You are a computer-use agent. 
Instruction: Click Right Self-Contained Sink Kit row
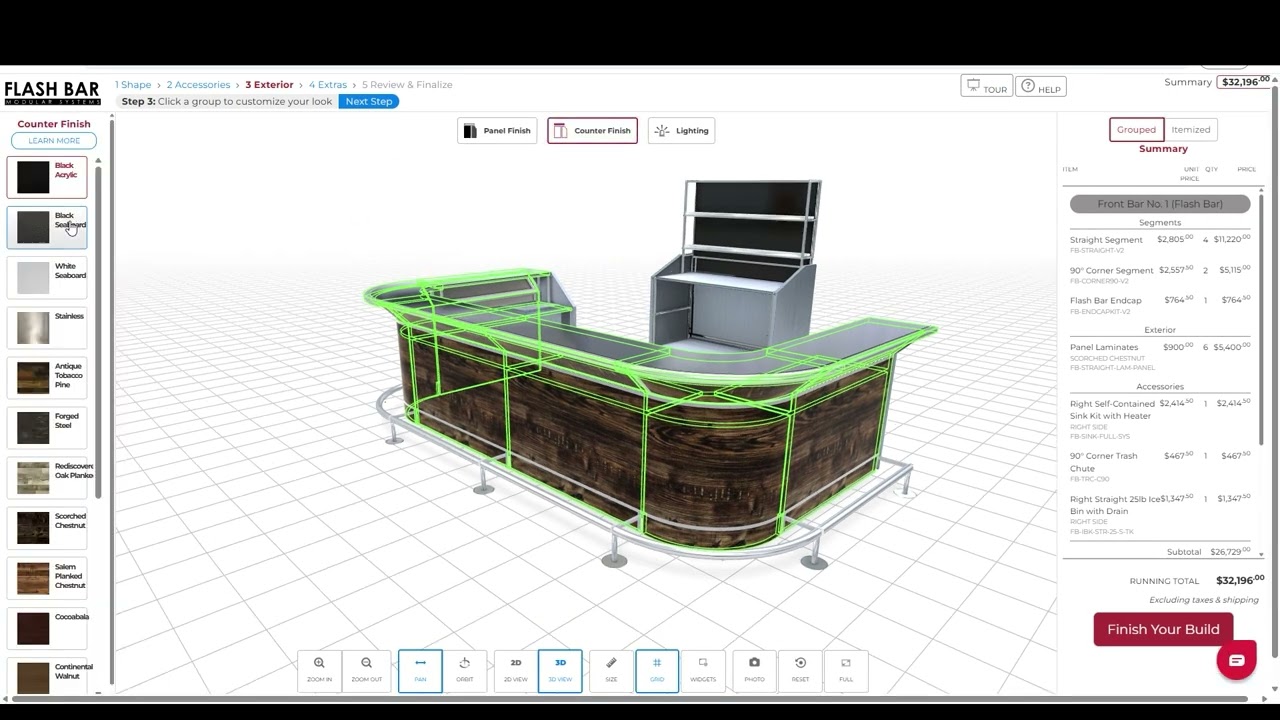(x=1160, y=419)
